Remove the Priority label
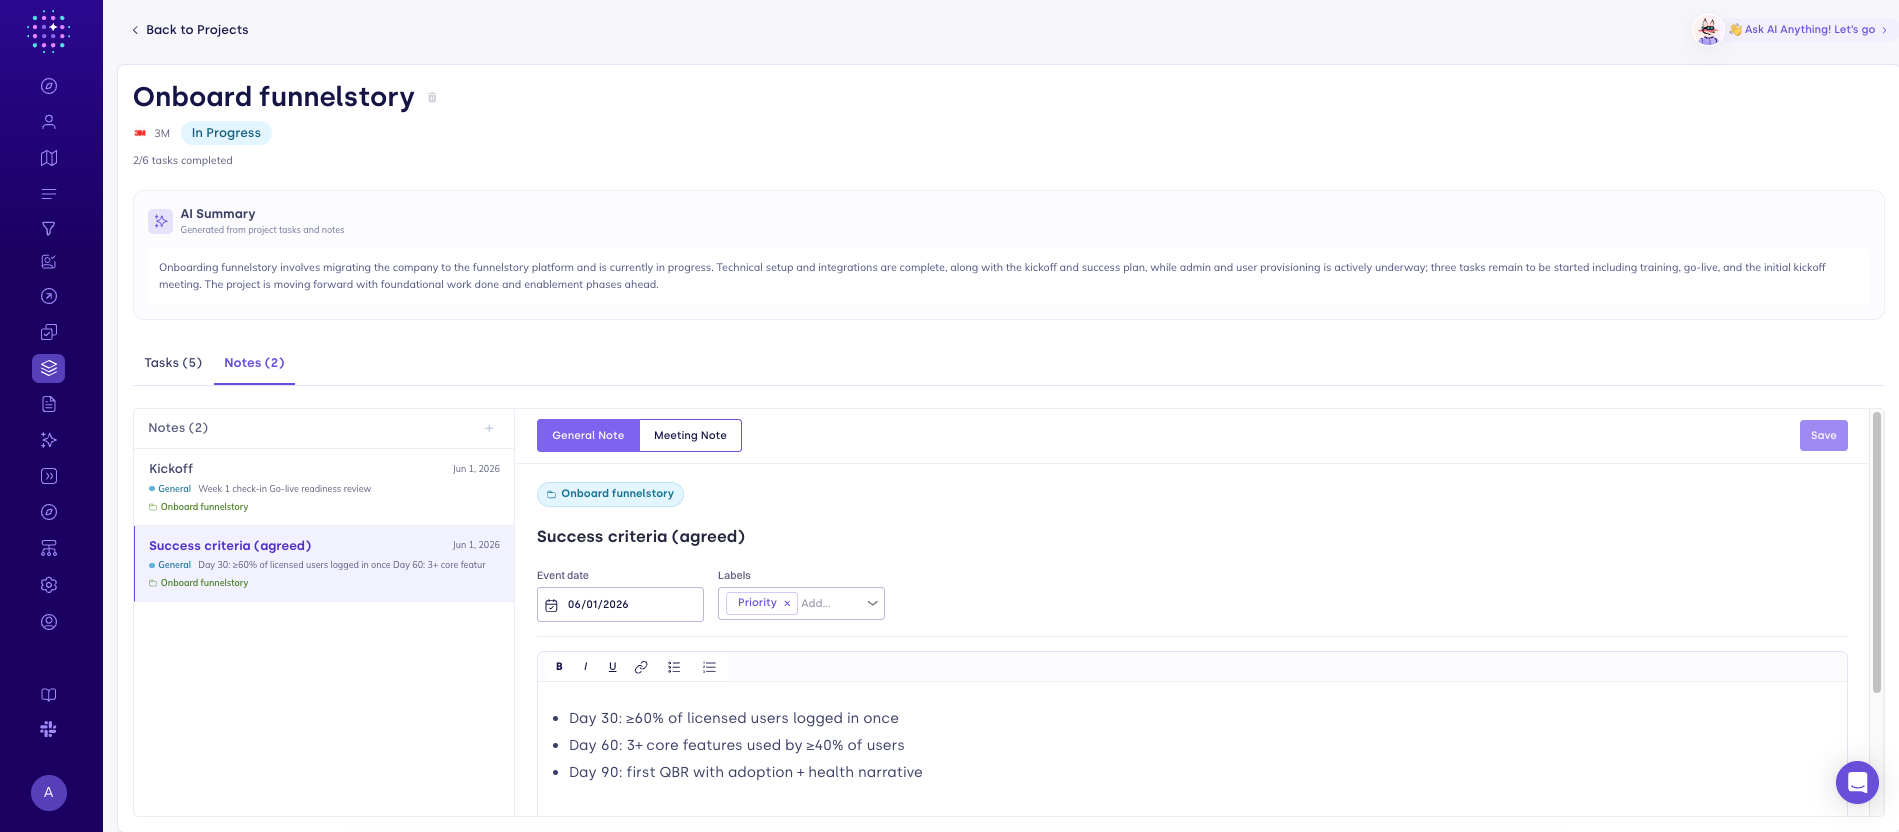 tap(787, 603)
